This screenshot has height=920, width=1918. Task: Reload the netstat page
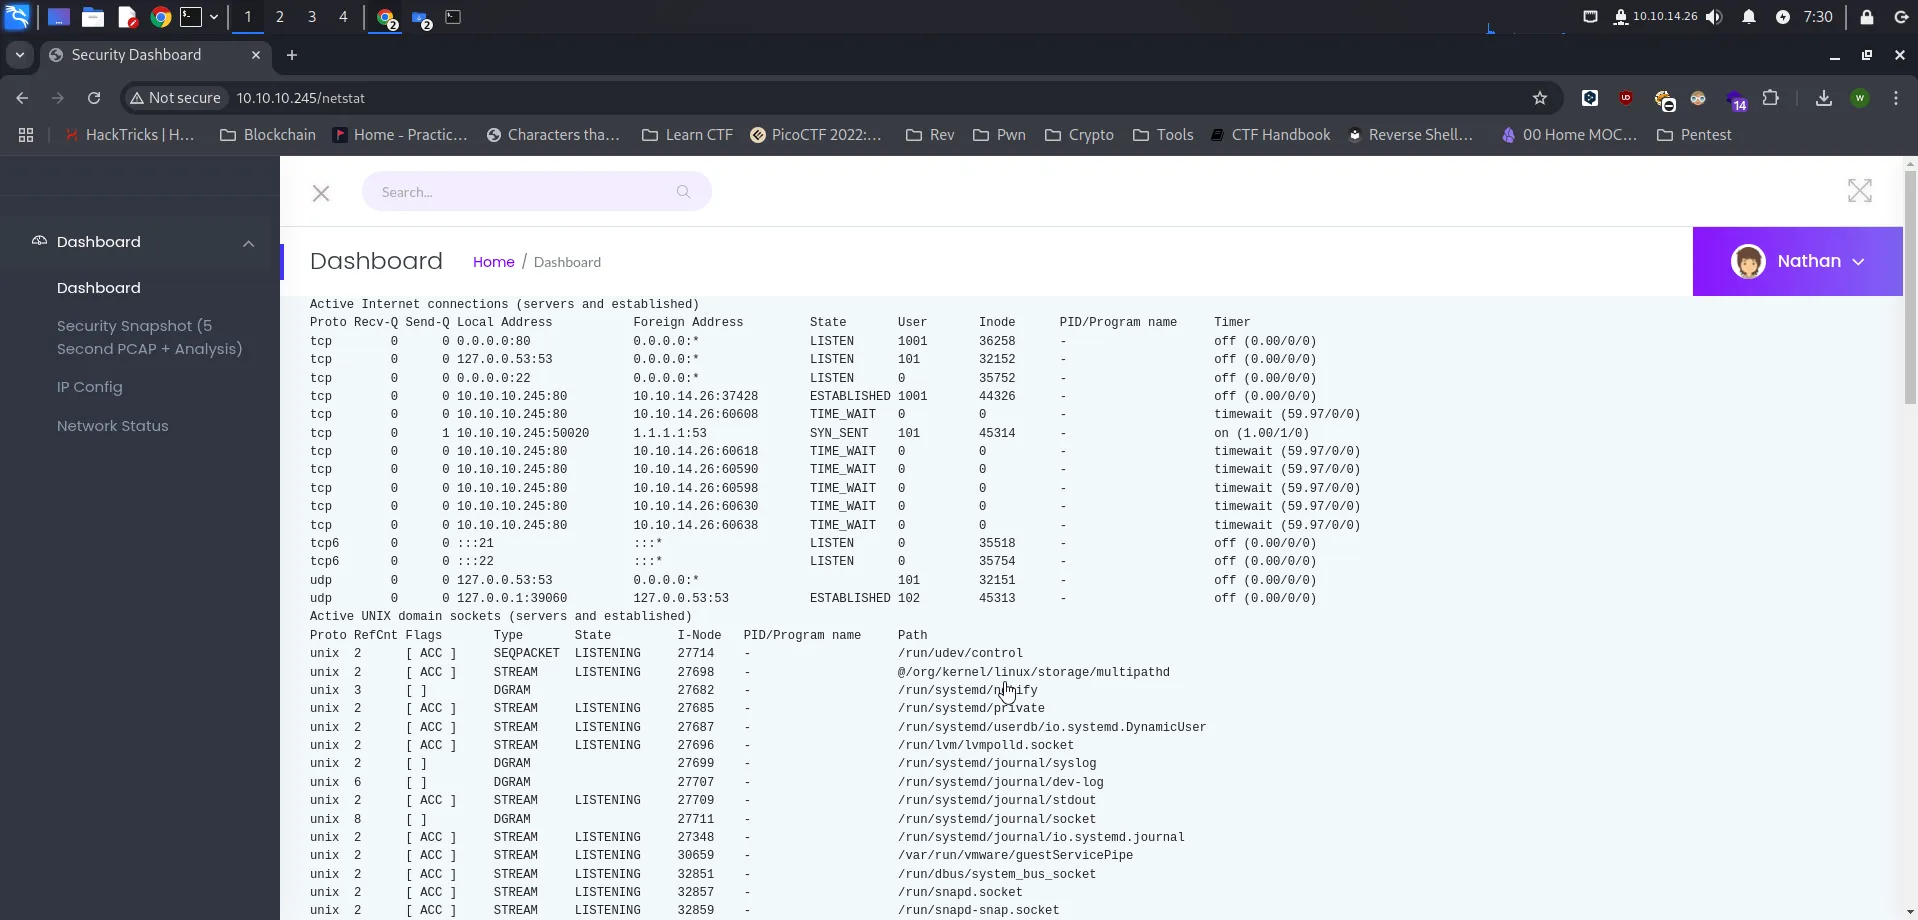[x=94, y=98]
